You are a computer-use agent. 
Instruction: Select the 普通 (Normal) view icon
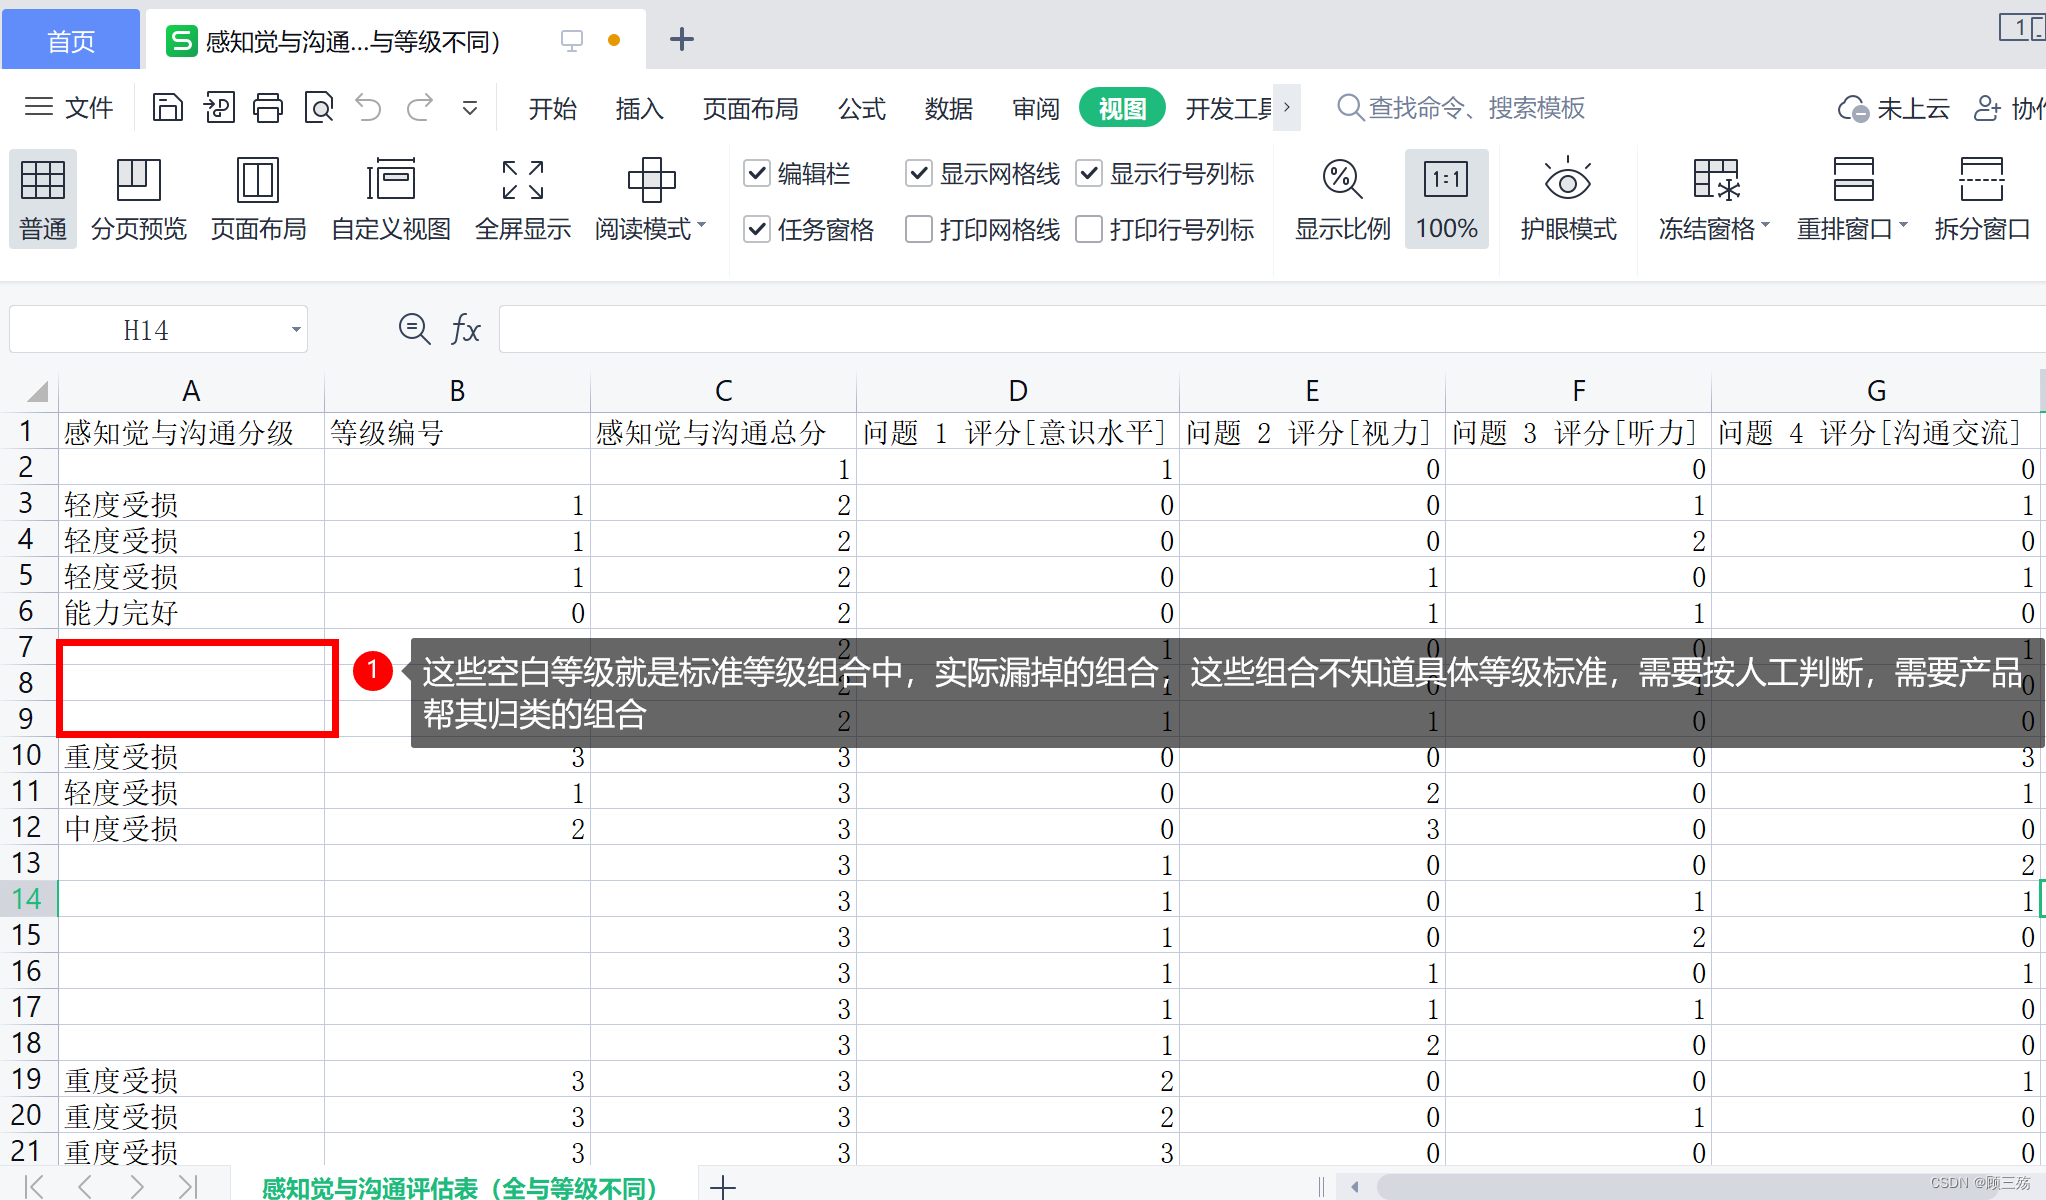pyautogui.click(x=43, y=200)
